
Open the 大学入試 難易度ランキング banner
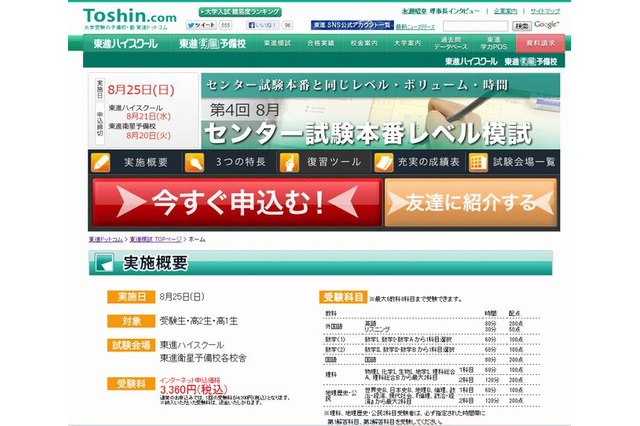pos(240,12)
